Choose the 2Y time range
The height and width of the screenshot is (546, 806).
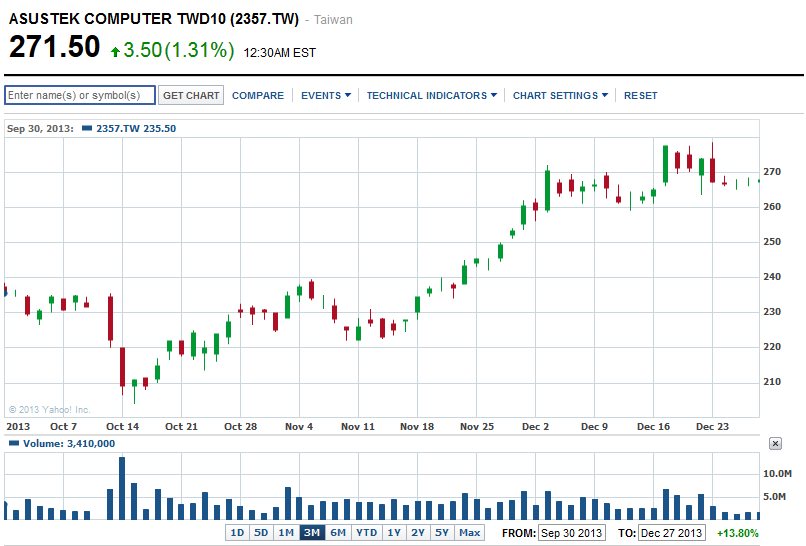point(418,533)
